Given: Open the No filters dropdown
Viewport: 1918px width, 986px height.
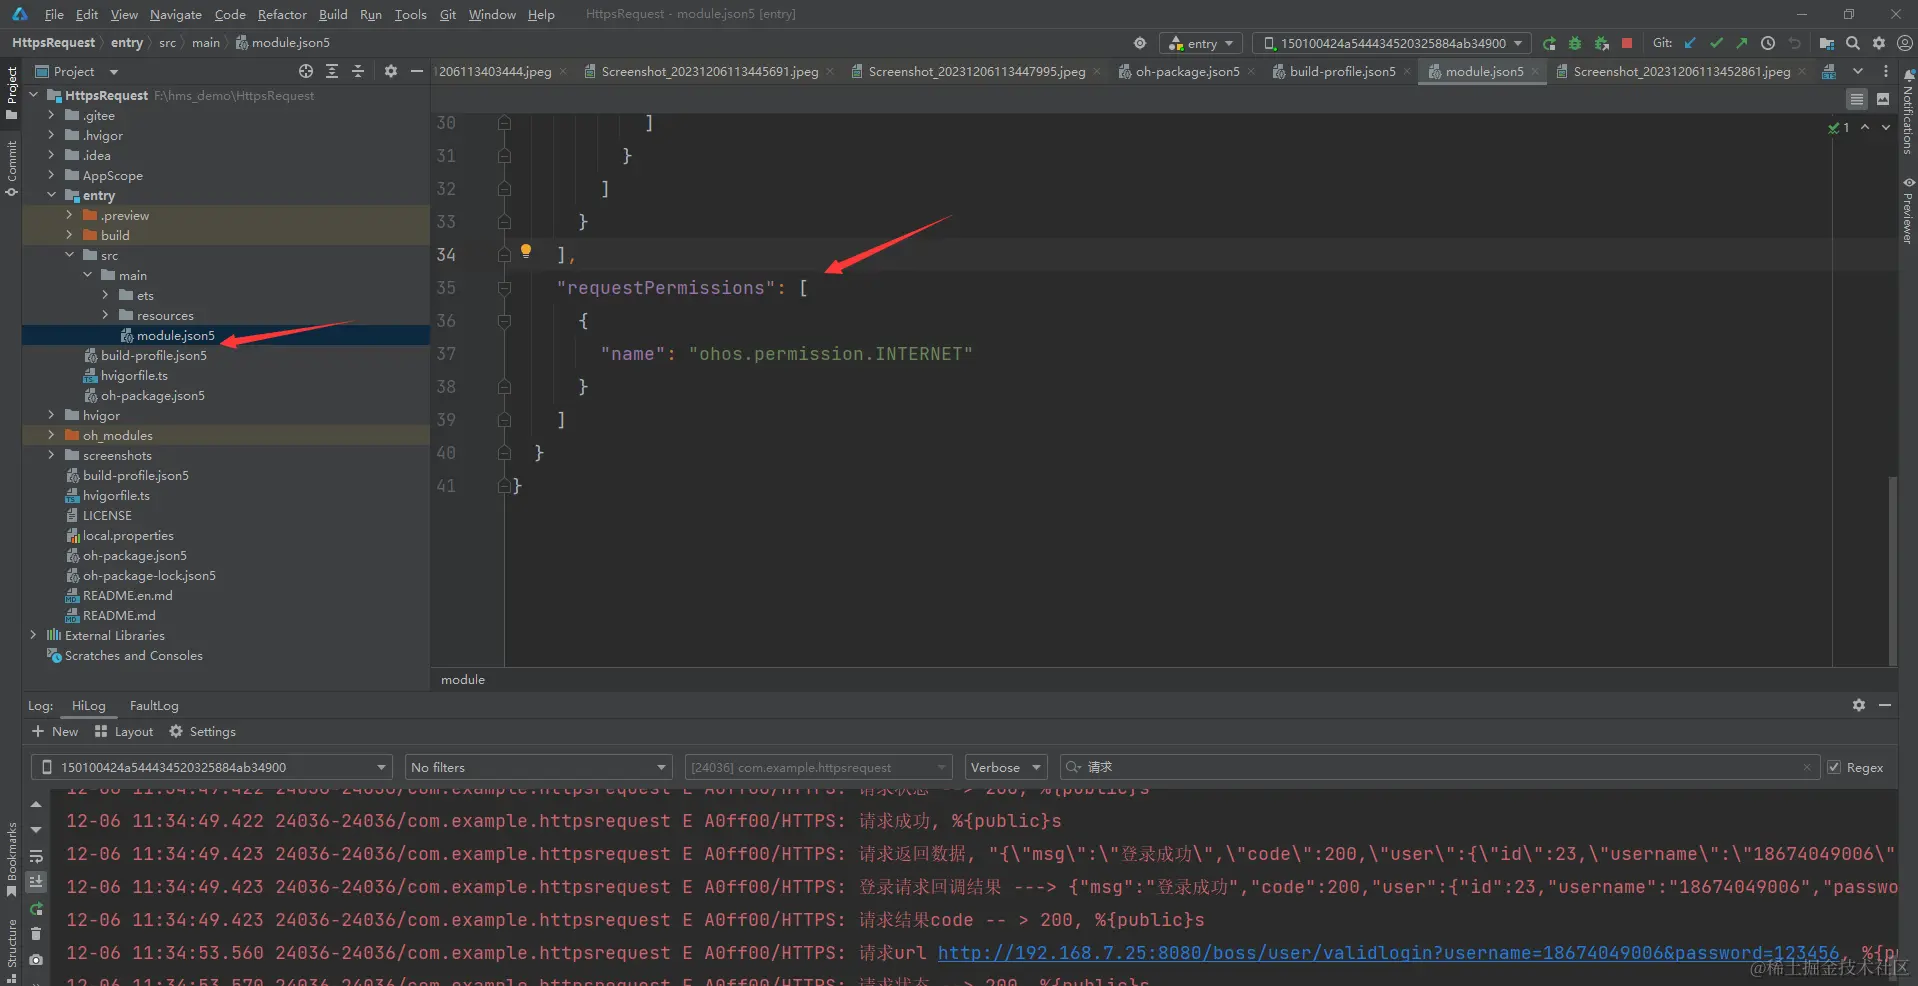Looking at the screenshot, I should [538, 767].
